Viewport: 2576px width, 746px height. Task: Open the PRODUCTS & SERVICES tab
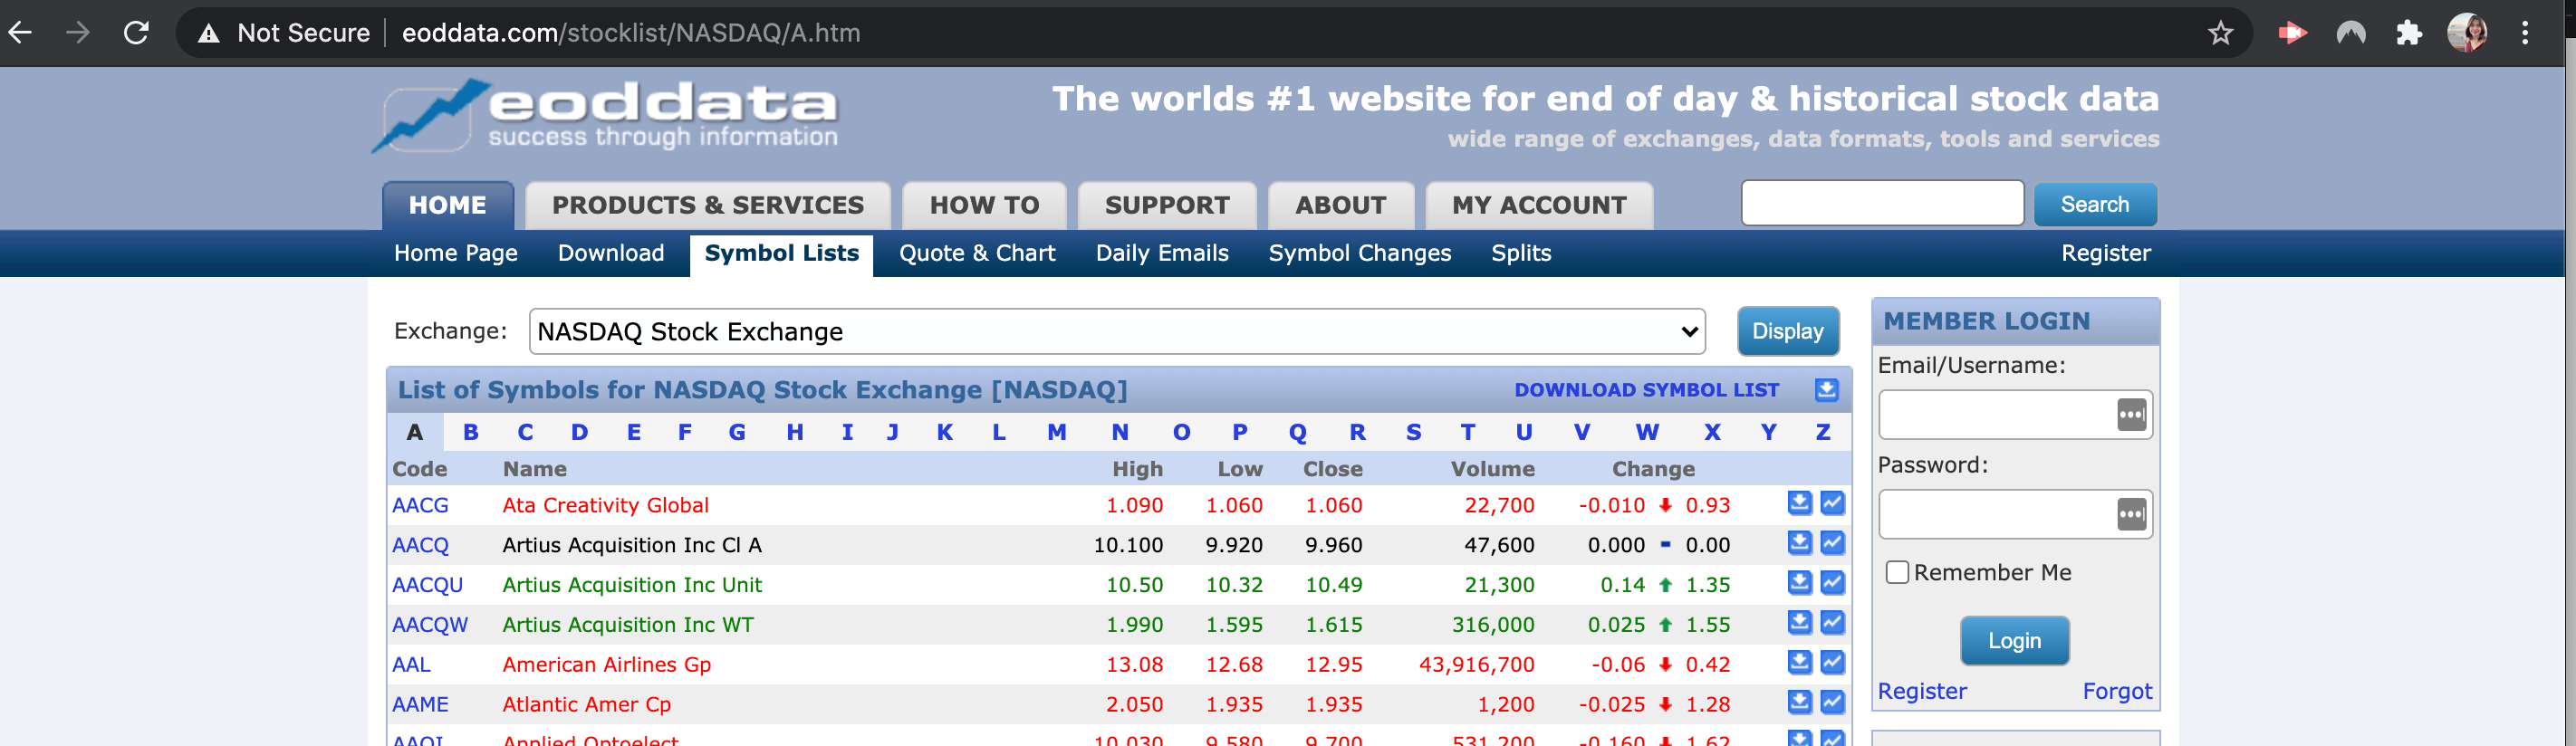pos(708,205)
